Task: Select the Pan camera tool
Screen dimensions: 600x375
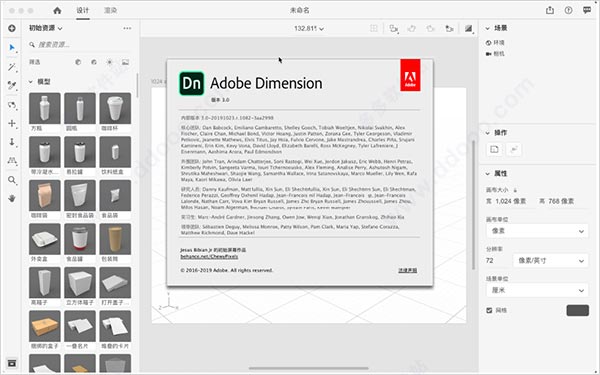Action: coord(12,123)
